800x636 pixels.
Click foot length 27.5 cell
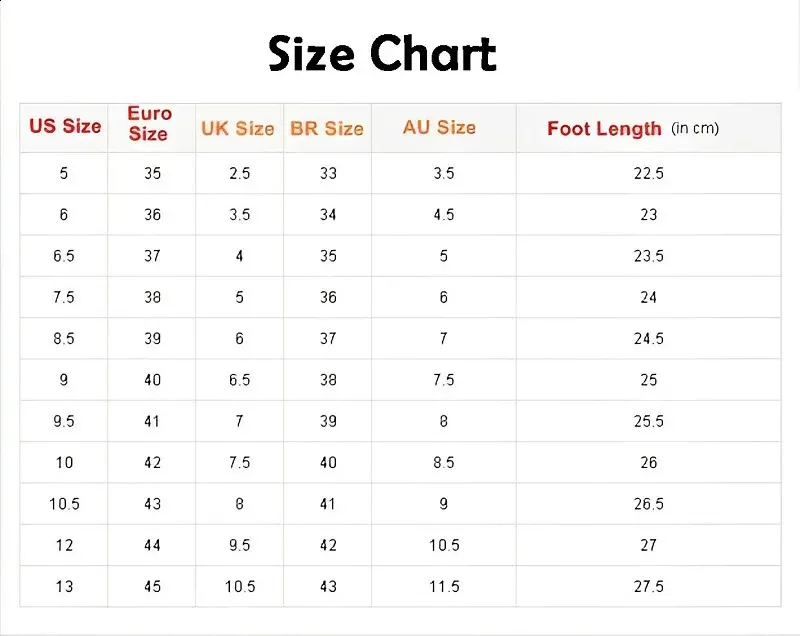click(648, 587)
